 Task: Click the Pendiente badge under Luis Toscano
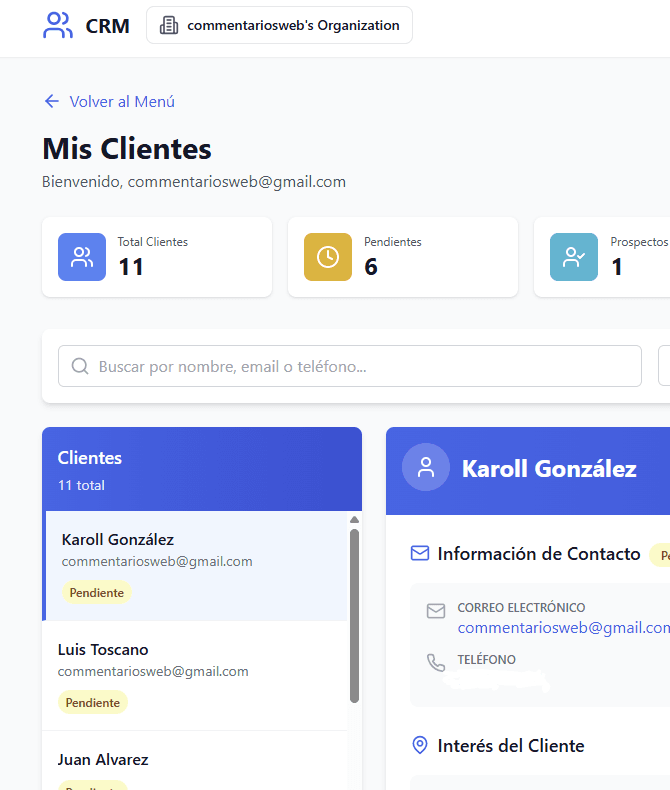pyautogui.click(x=93, y=702)
